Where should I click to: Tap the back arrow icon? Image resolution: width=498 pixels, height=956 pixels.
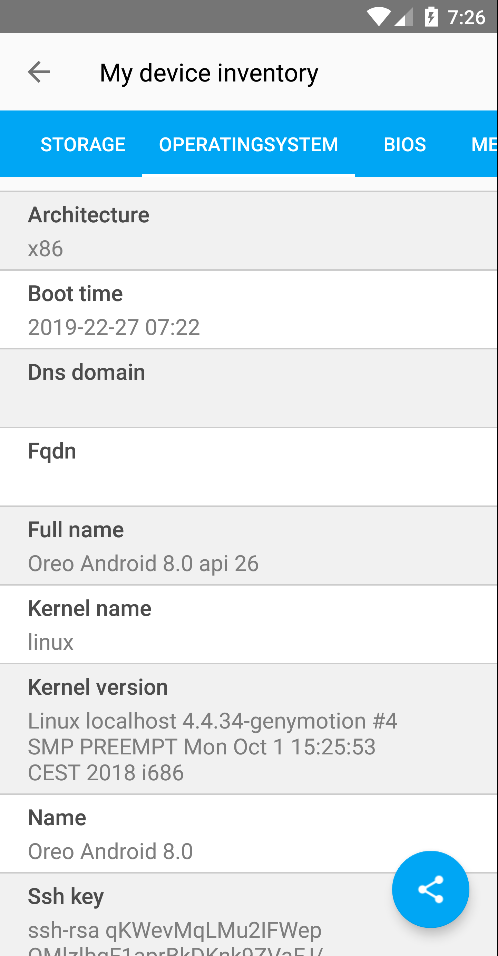pos(39,72)
